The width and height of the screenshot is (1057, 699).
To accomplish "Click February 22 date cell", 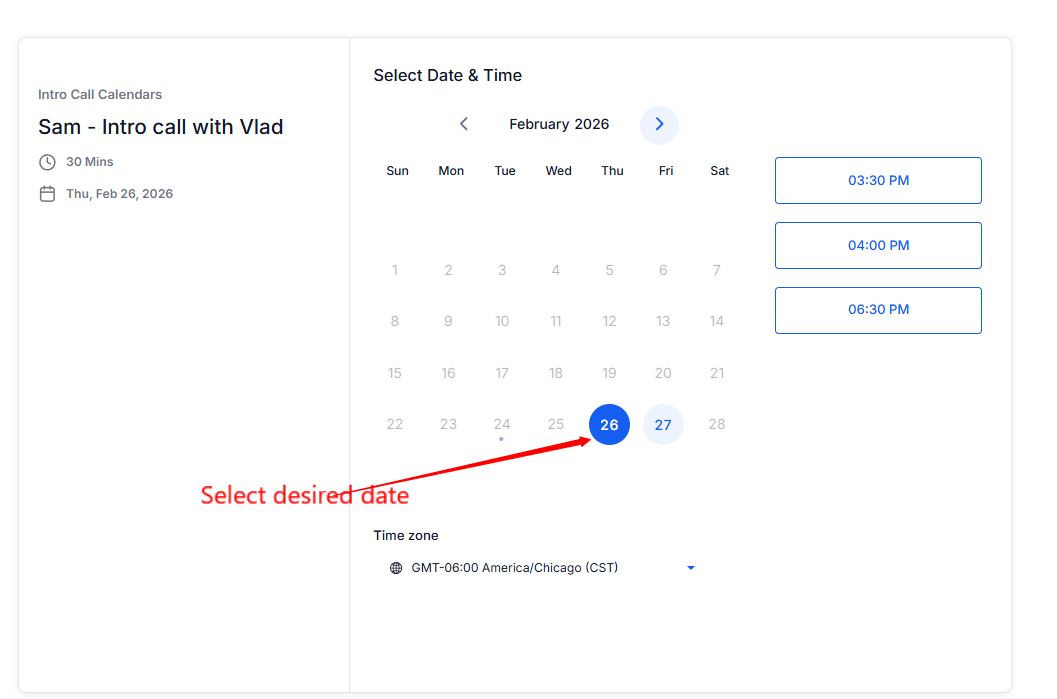I will (x=395, y=424).
